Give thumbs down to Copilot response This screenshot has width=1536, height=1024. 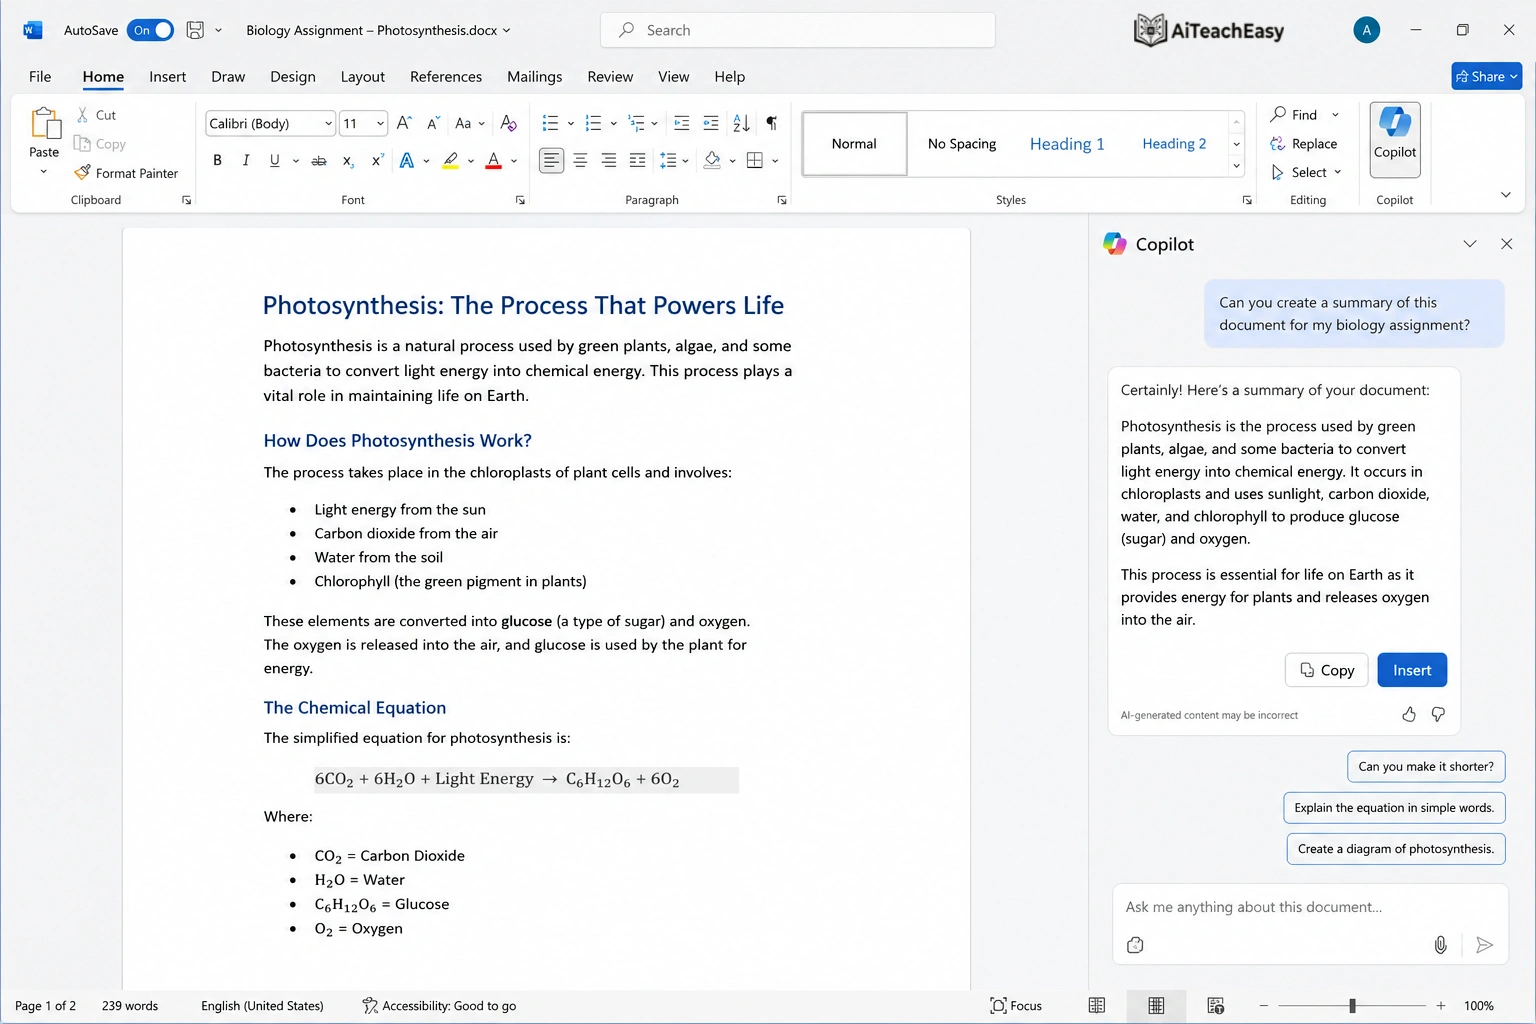[x=1438, y=714]
